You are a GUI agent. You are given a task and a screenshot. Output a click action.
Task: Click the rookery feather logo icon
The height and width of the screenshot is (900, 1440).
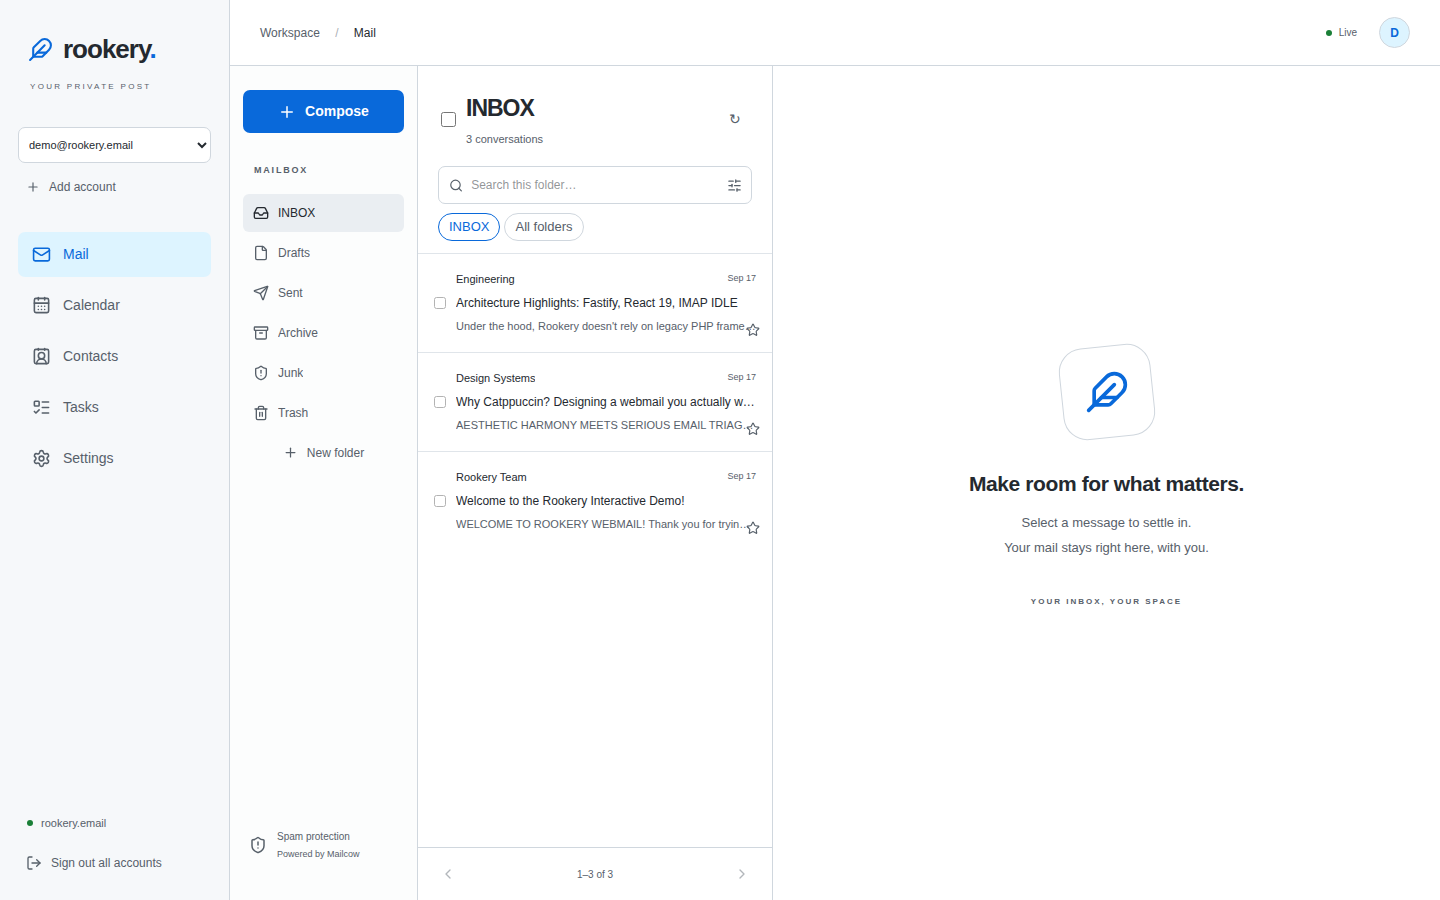41,49
